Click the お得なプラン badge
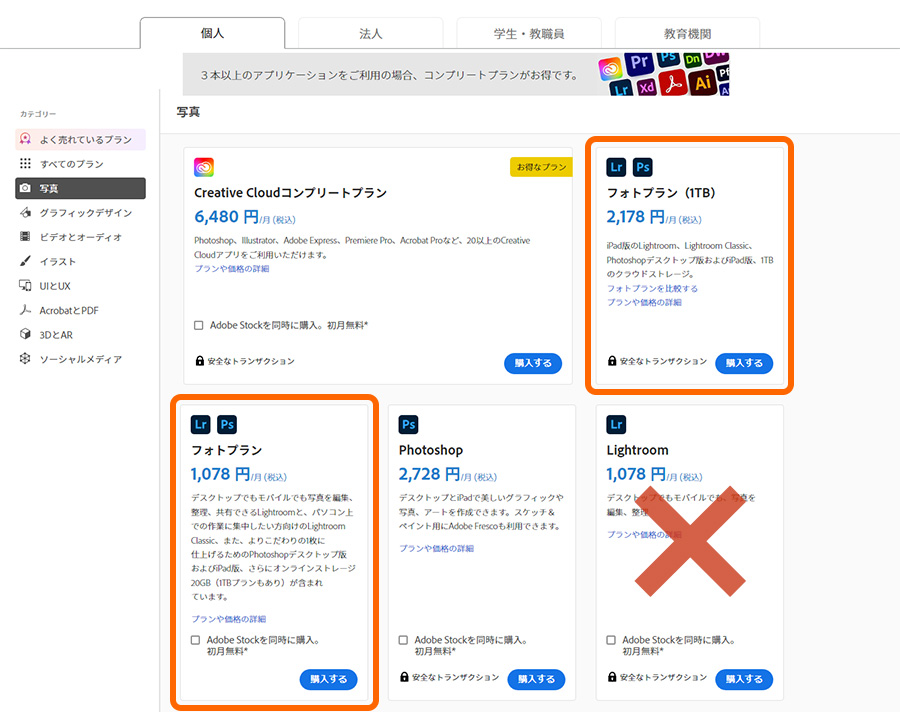Viewport: 900px width, 712px height. click(541, 167)
